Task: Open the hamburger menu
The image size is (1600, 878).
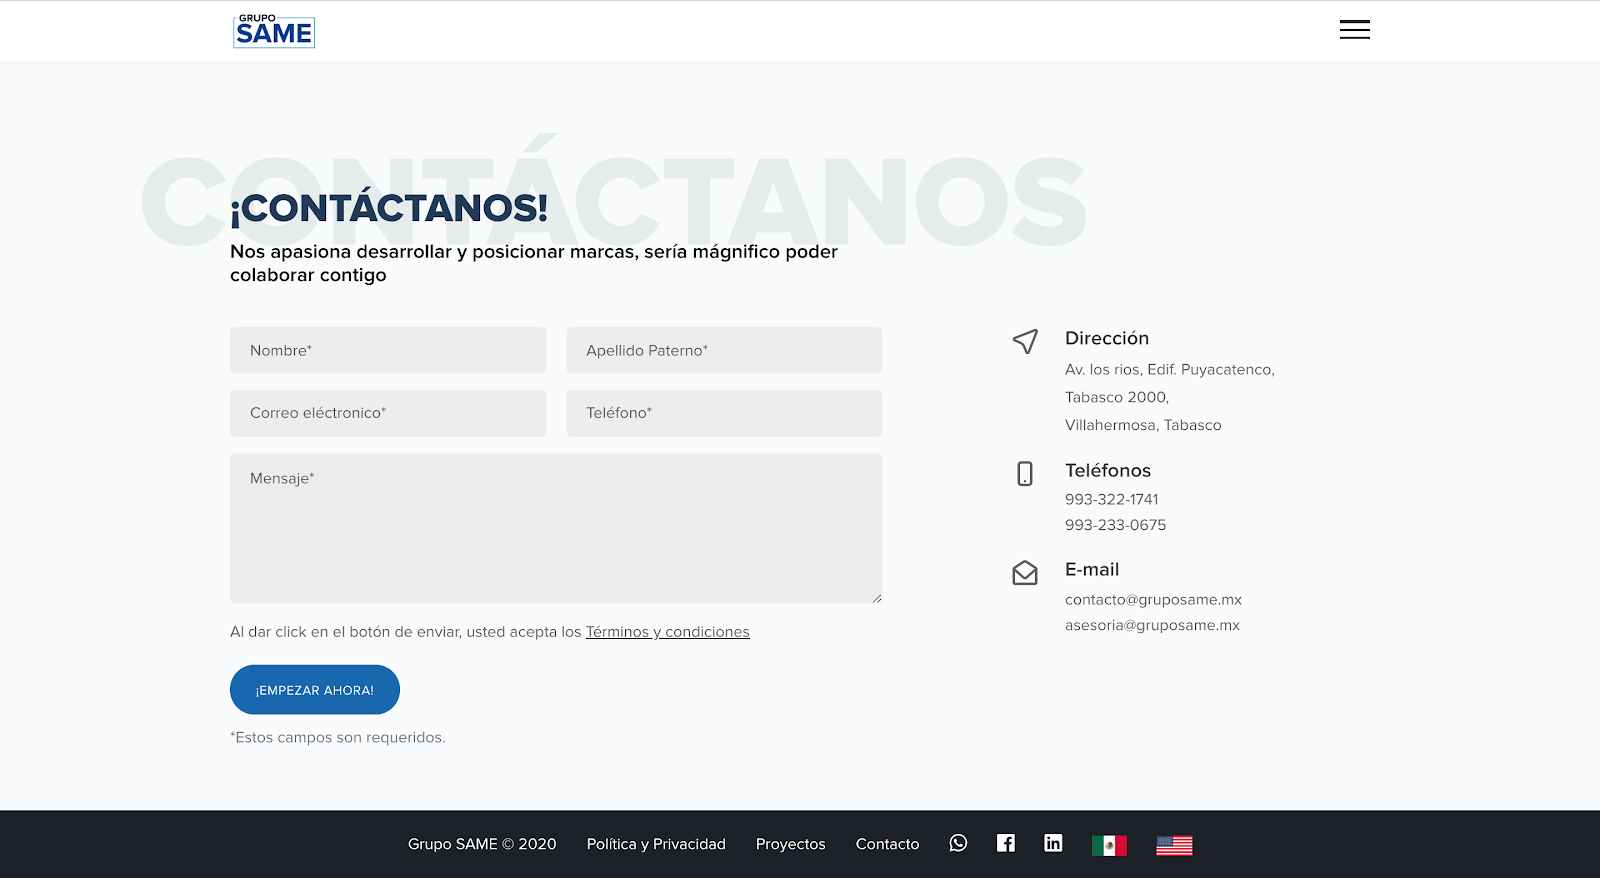Action: pos(1355,30)
